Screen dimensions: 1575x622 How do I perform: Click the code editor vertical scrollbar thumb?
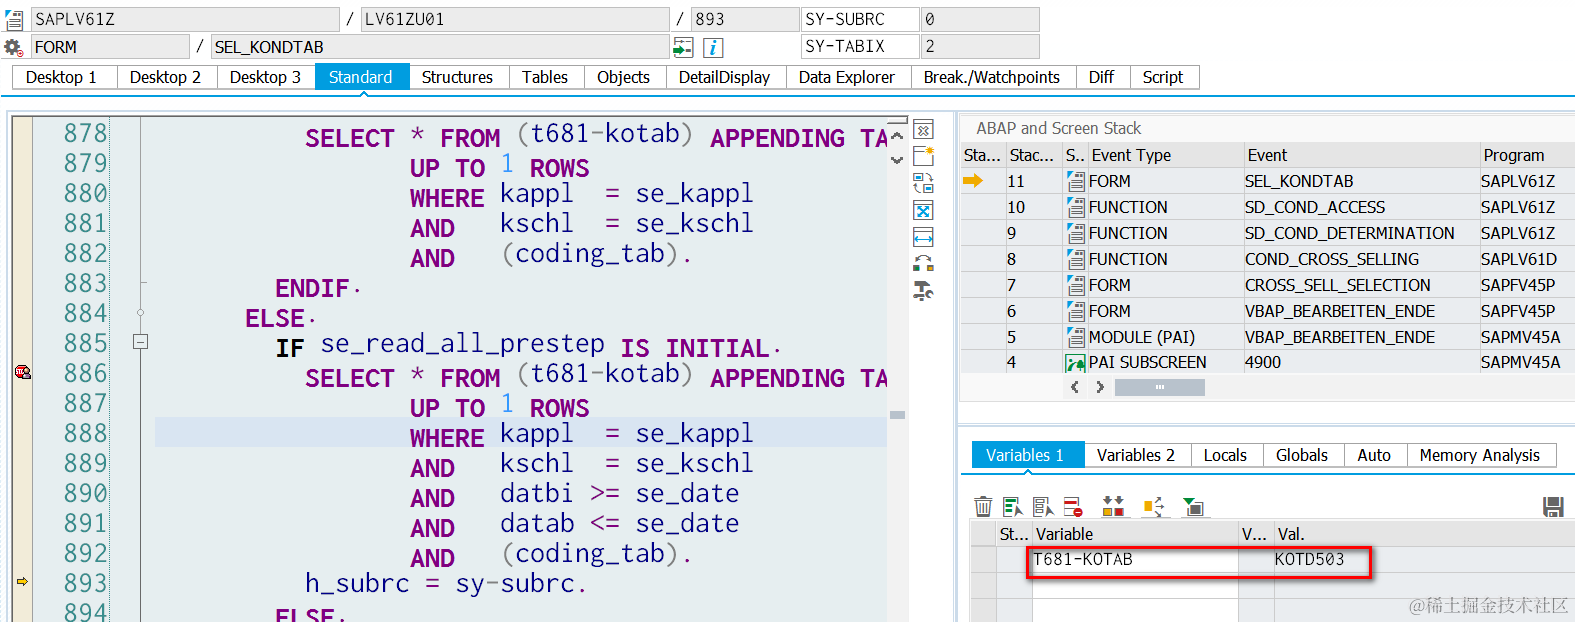pos(897,415)
